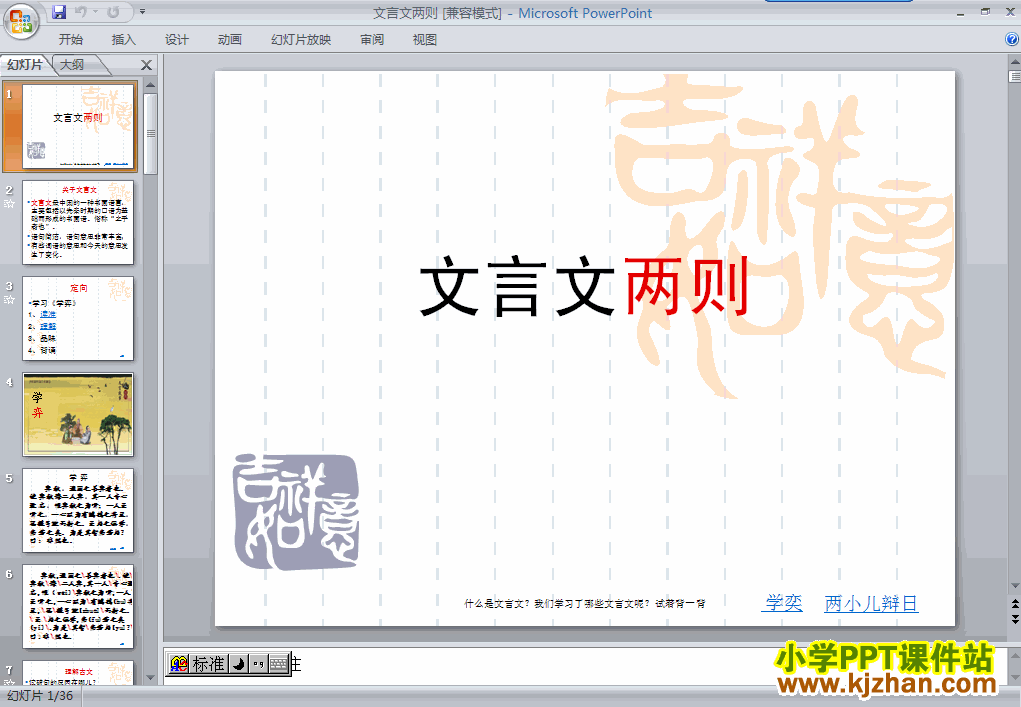Select slide 6 thumbnail
1021x707 pixels.
pyautogui.click(x=78, y=607)
